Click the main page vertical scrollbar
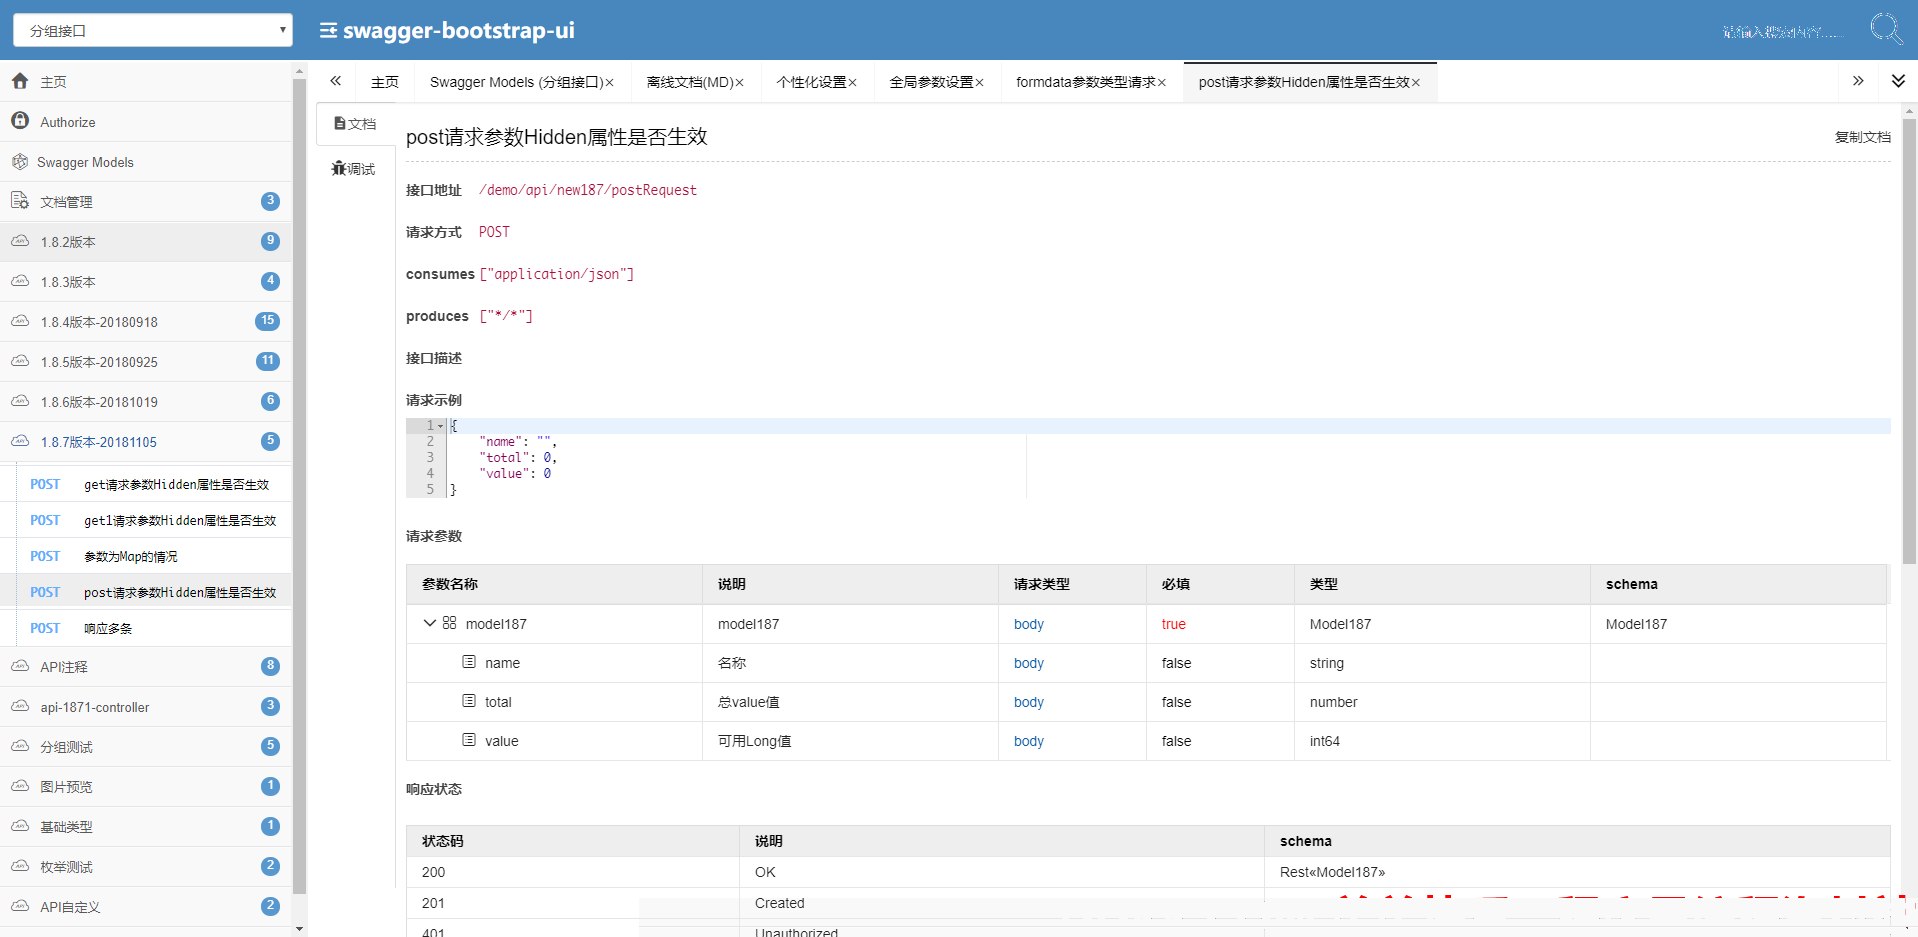1918x937 pixels. pyautogui.click(x=1909, y=342)
